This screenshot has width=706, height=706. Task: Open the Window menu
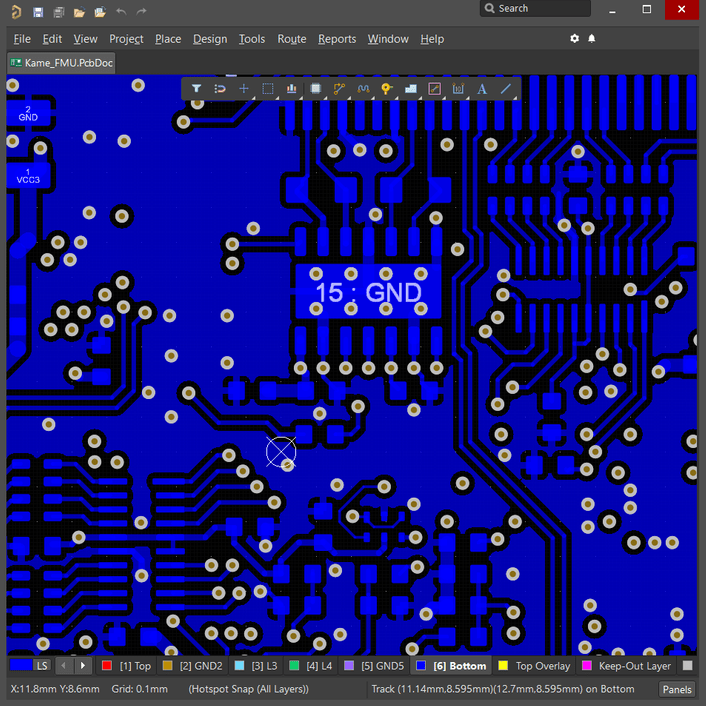[388, 39]
